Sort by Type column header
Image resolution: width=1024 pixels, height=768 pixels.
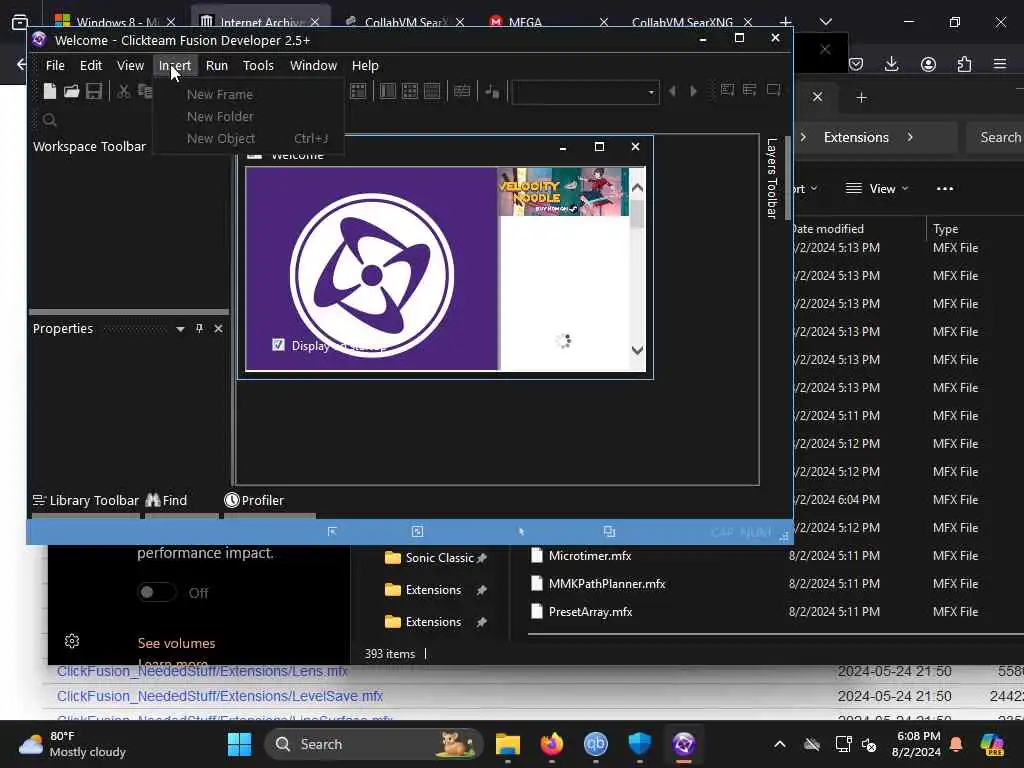coord(945,229)
